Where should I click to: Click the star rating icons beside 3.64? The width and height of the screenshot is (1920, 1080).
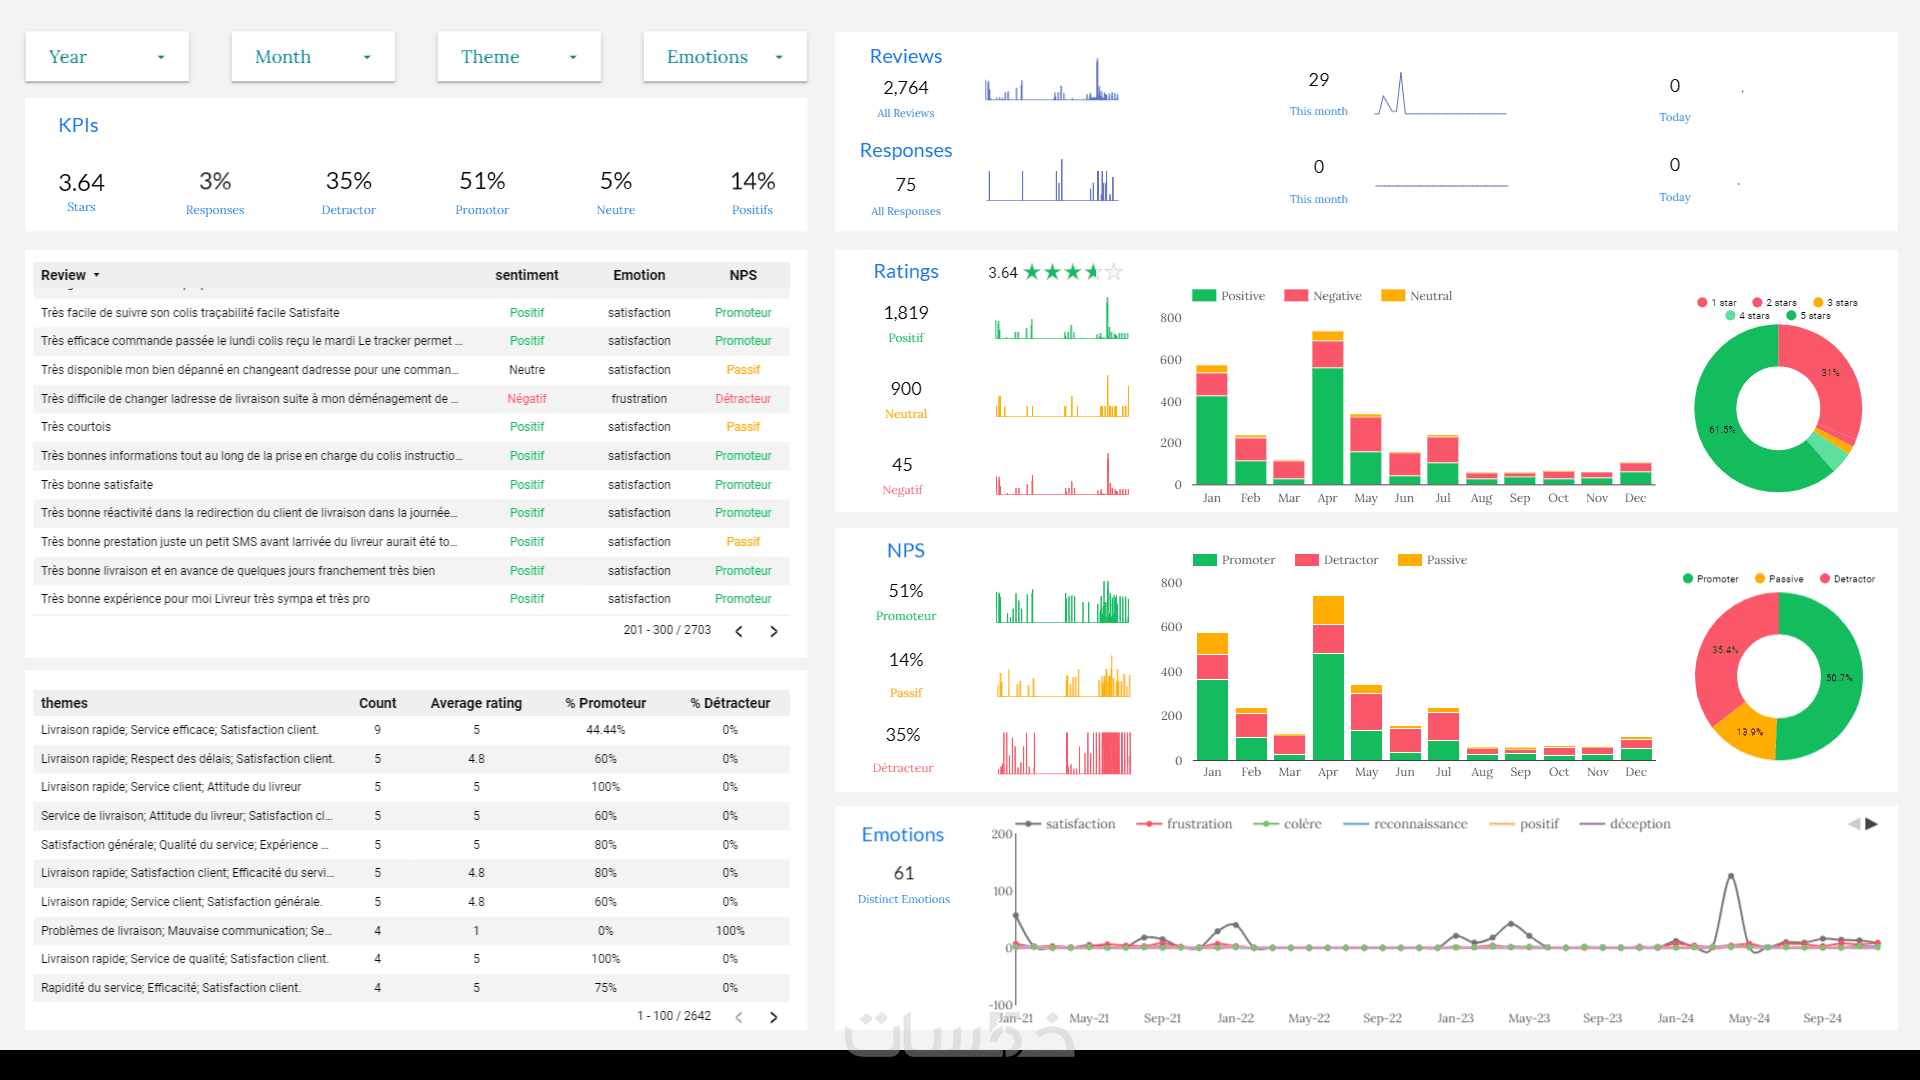(x=1072, y=272)
